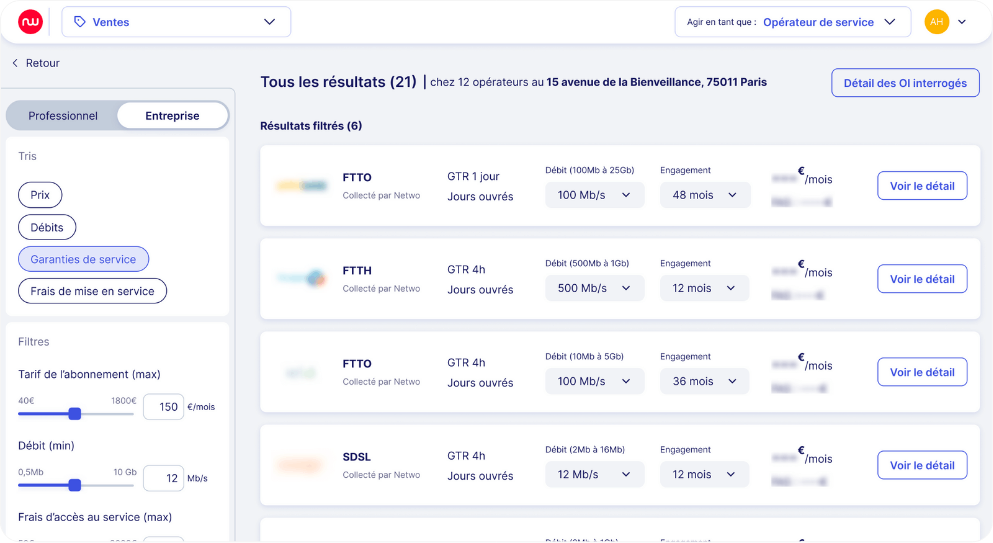Expand the user menu chevron beside avatar
This screenshot has width=993, height=543.
point(962,22)
